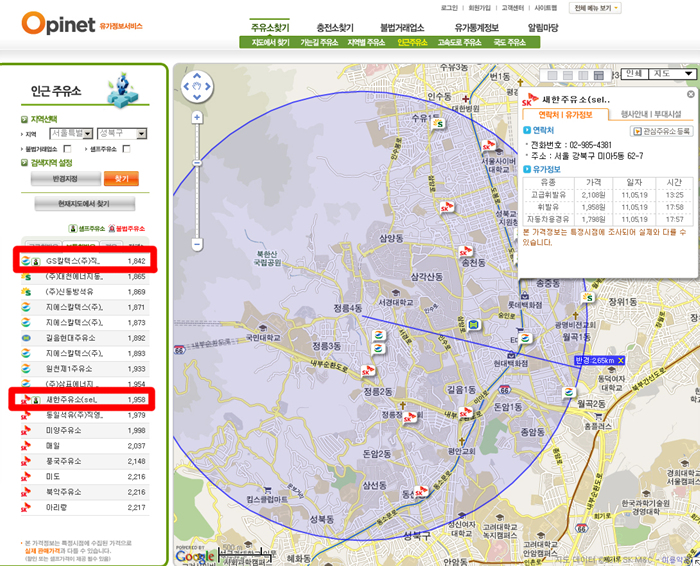Click the Hyundai Oilbank logo beside 길음현대주유소
The image size is (700, 566).
coord(26,338)
